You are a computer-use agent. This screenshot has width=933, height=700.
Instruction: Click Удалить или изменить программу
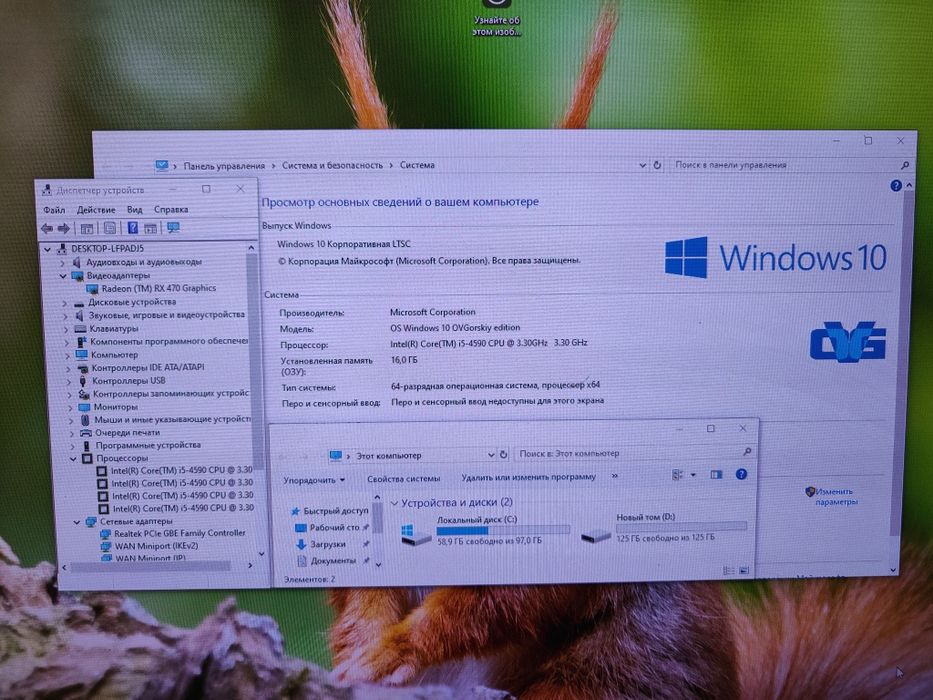528,477
